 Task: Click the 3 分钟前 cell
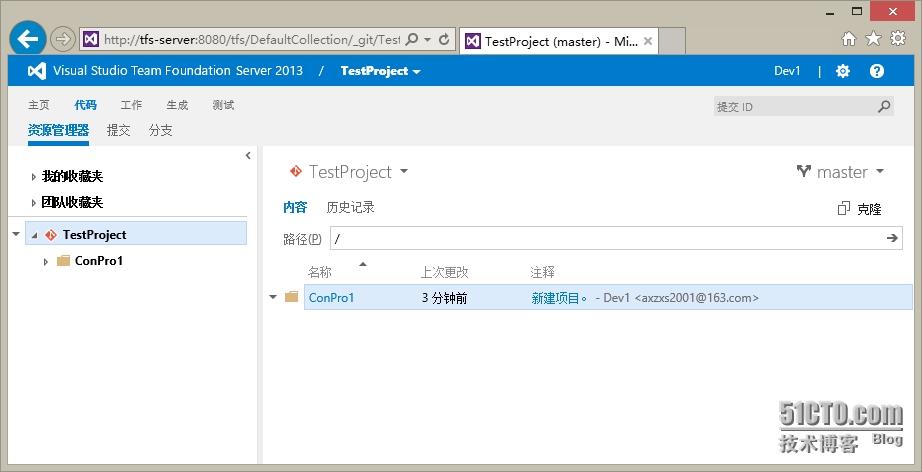(445, 298)
